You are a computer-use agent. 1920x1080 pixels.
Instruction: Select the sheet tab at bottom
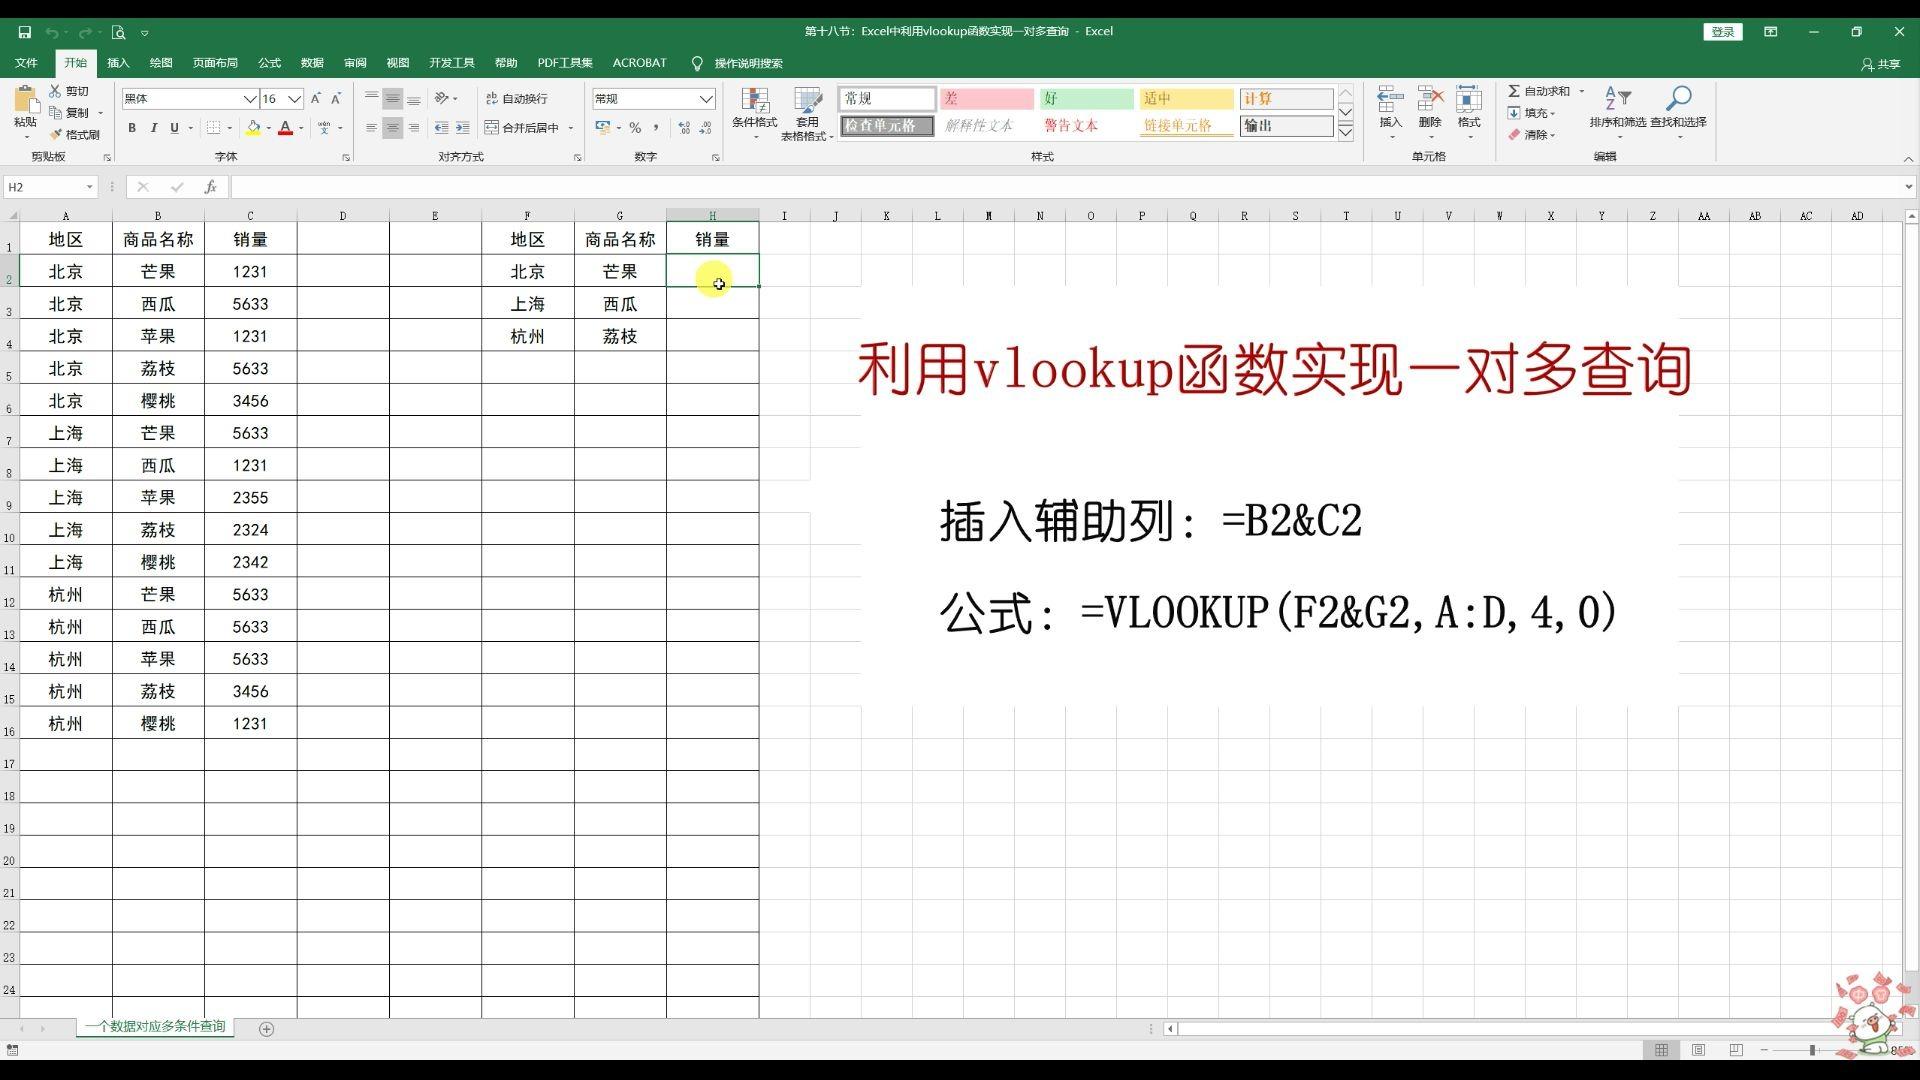click(155, 1027)
